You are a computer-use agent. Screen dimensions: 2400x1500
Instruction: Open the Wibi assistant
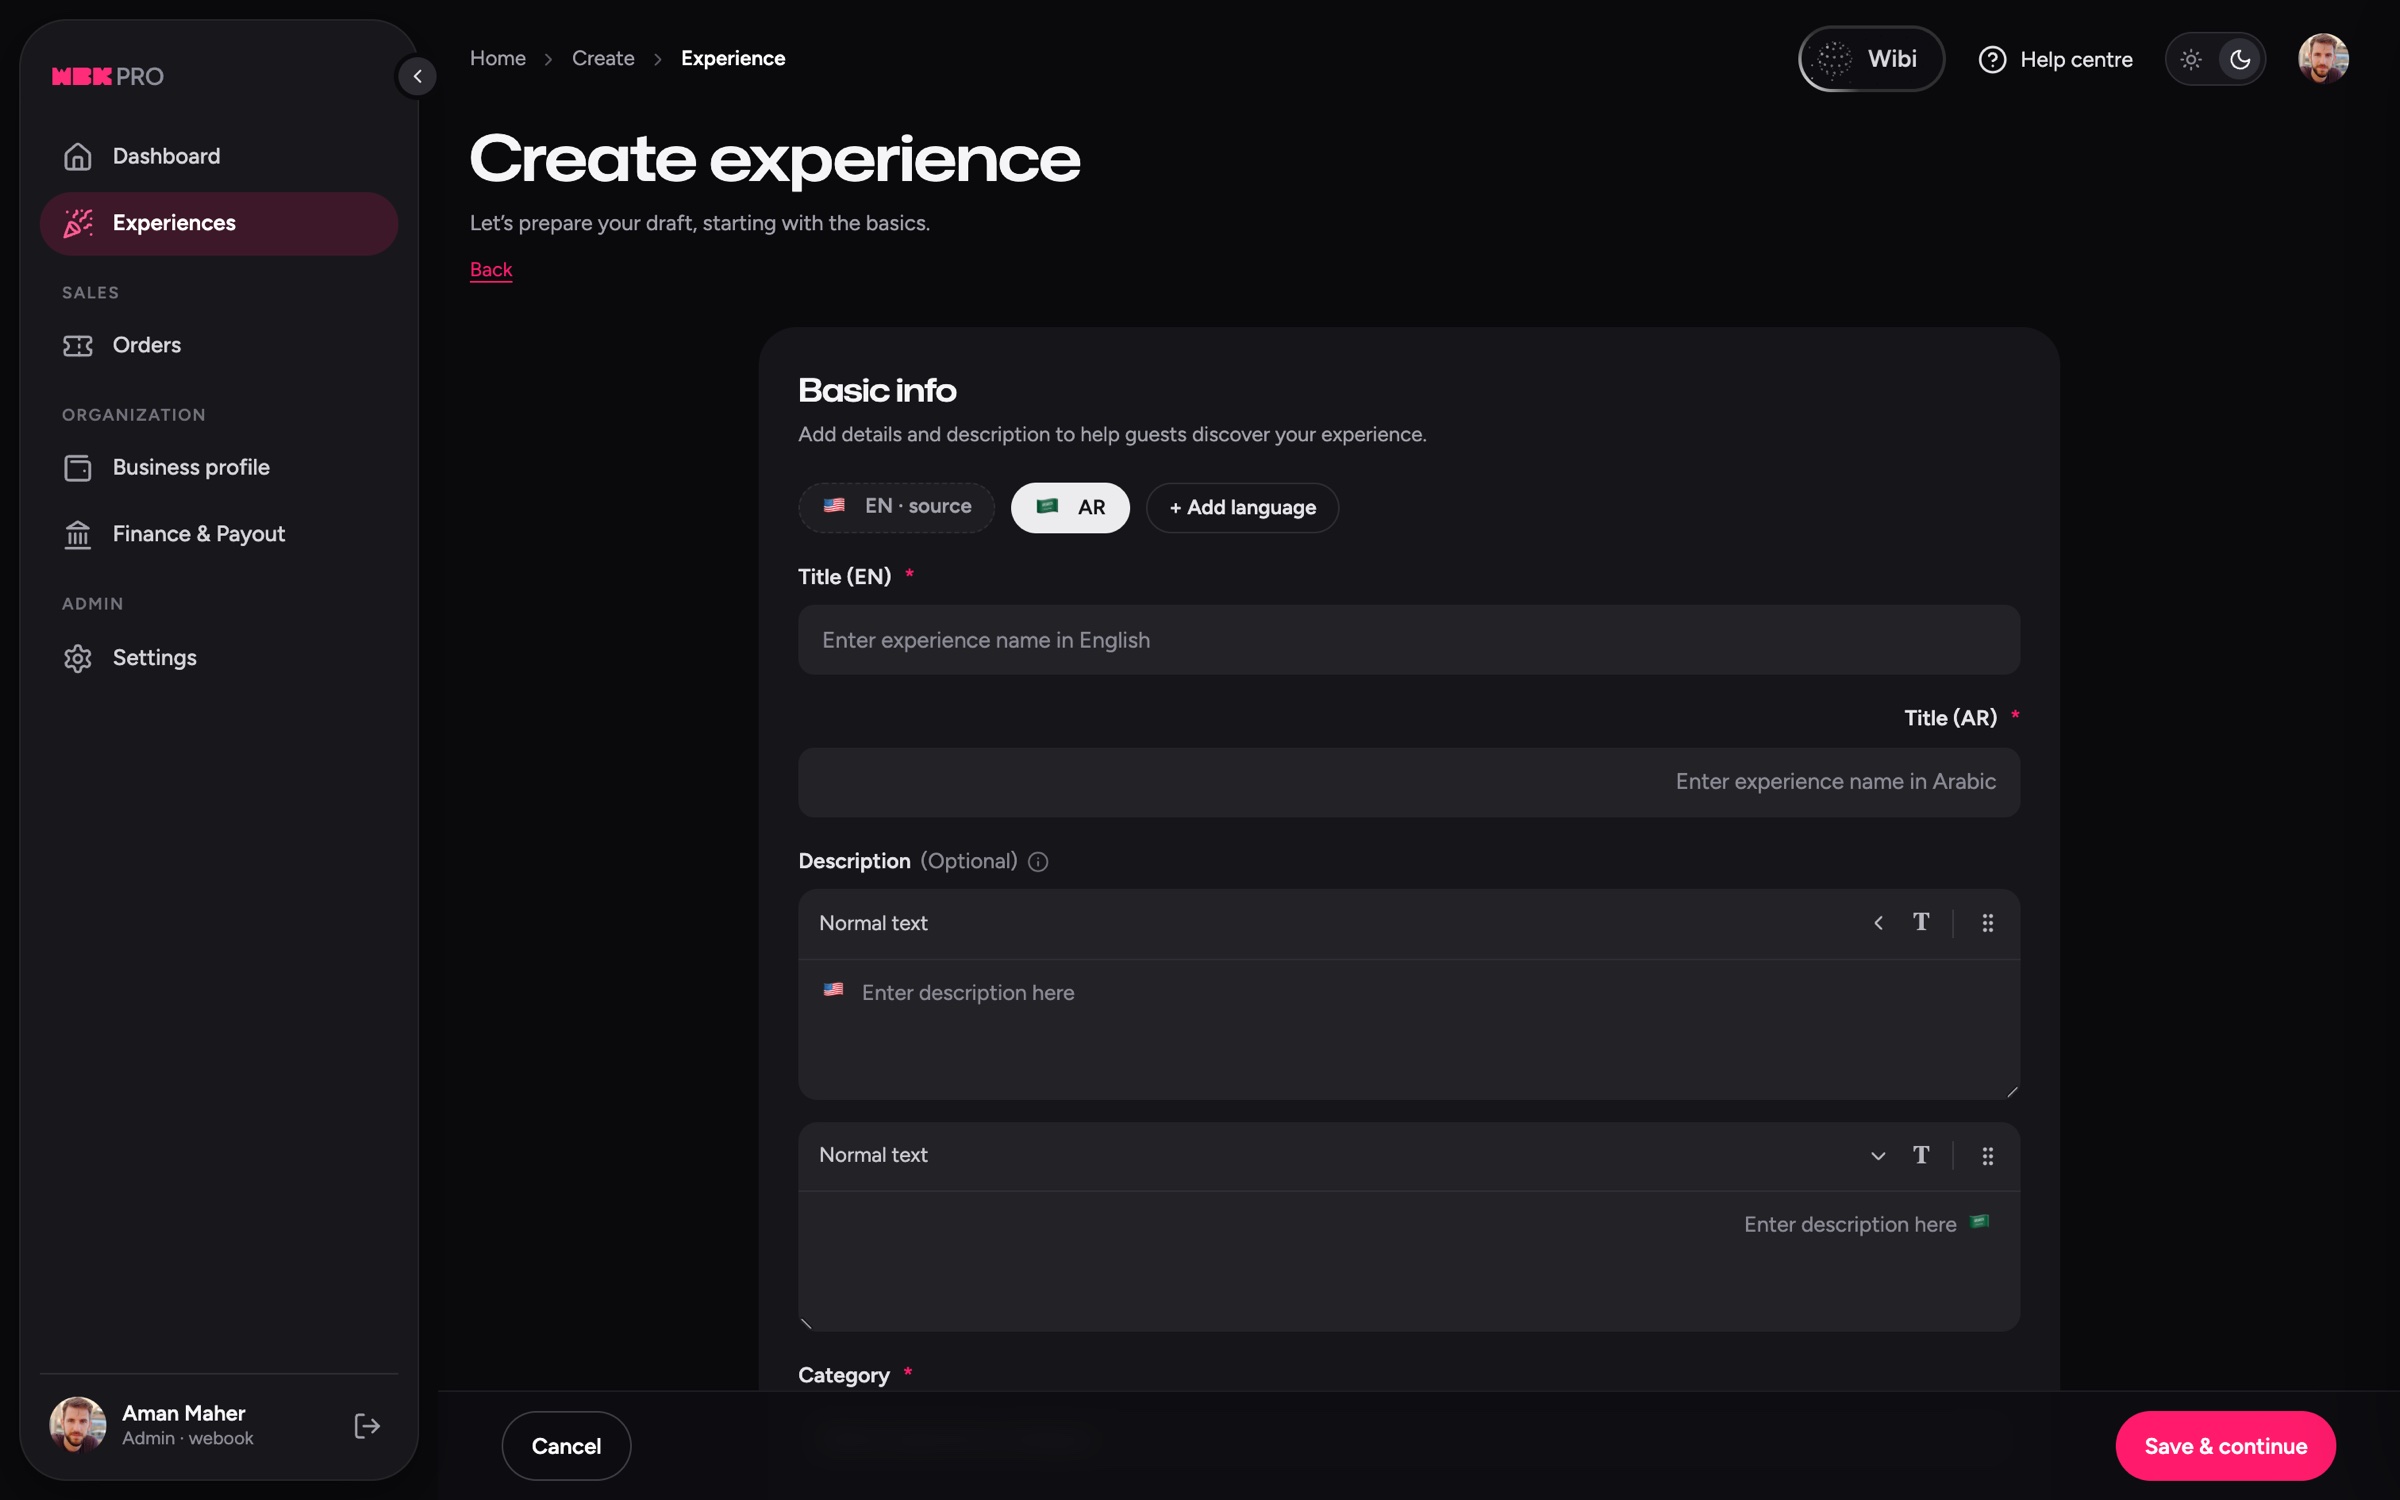click(1871, 59)
